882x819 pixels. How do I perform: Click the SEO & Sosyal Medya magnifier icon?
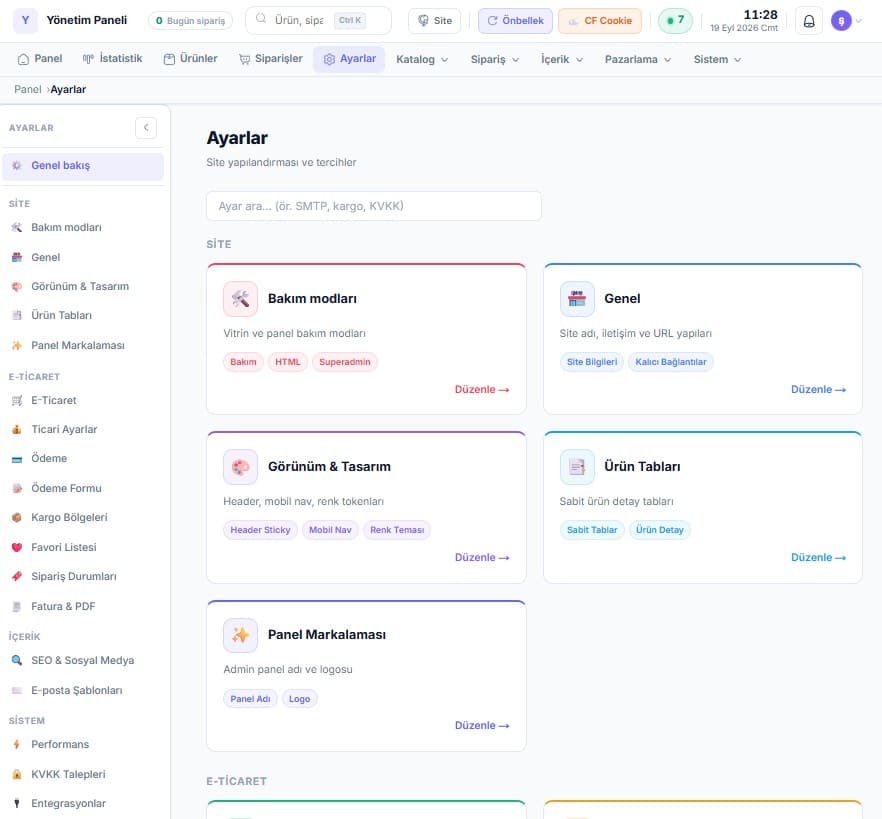[17, 660]
